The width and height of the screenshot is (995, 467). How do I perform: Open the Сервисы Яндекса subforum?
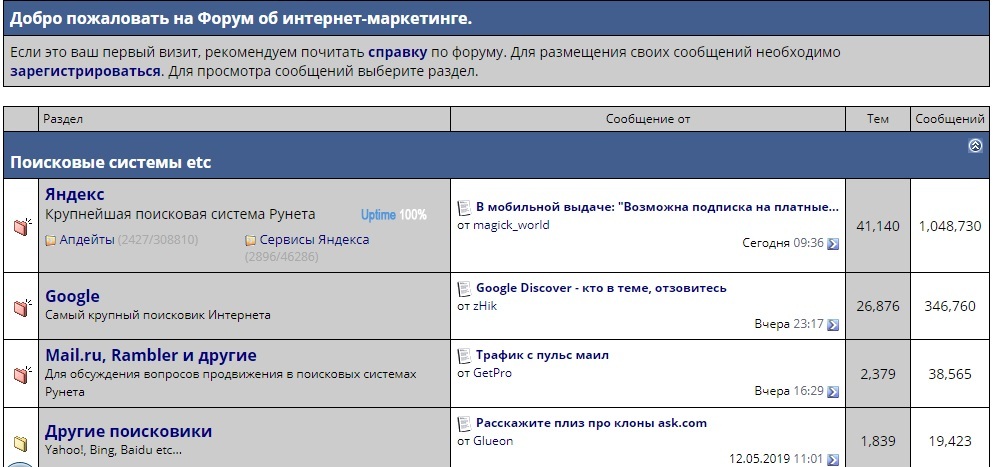[314, 240]
